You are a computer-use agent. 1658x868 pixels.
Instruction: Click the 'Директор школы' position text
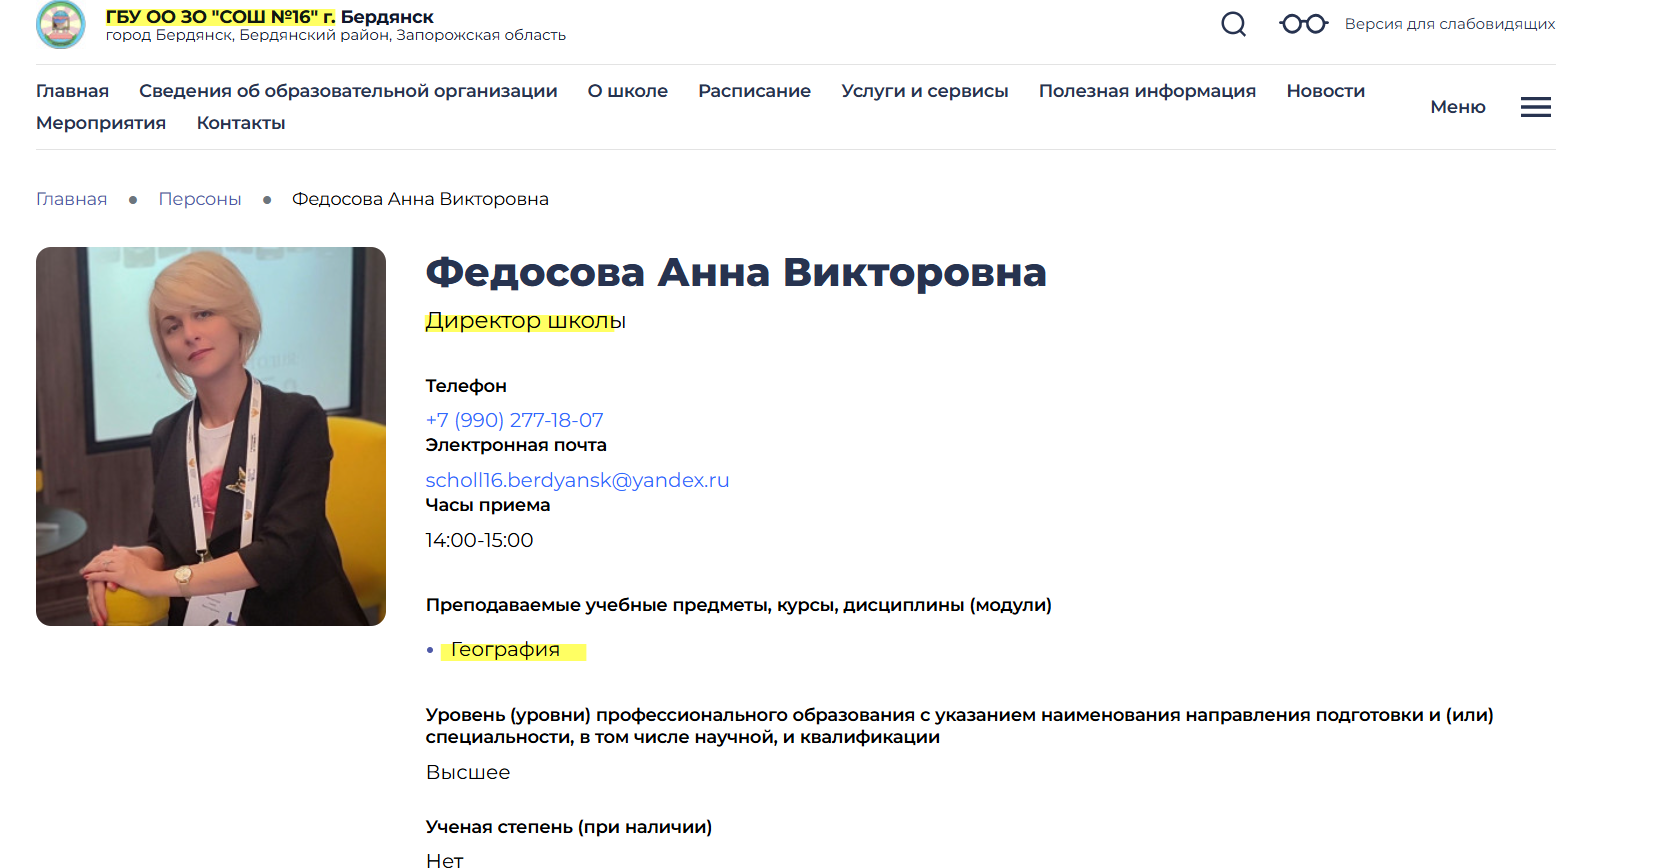click(x=525, y=321)
